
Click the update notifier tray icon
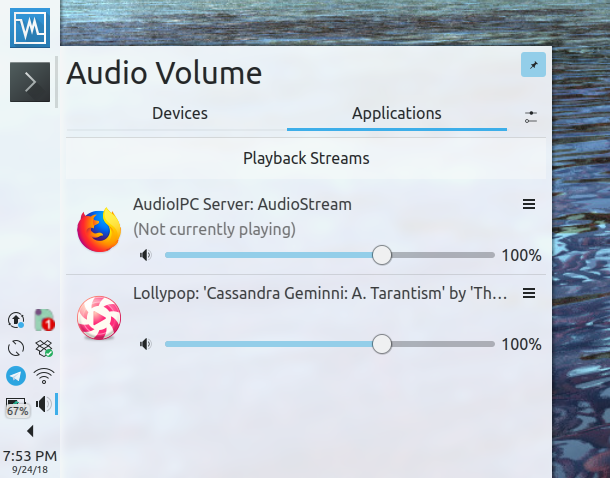click(16, 320)
